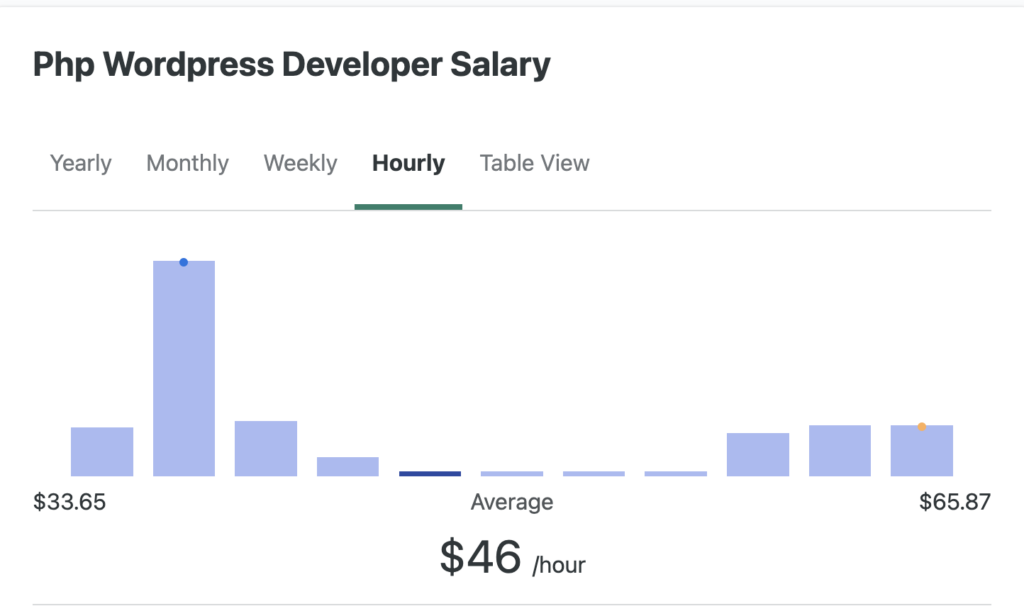Screen dimensions: 1024x611
Task: Select the leftmost salary bar above $33.65
Action: point(101,450)
